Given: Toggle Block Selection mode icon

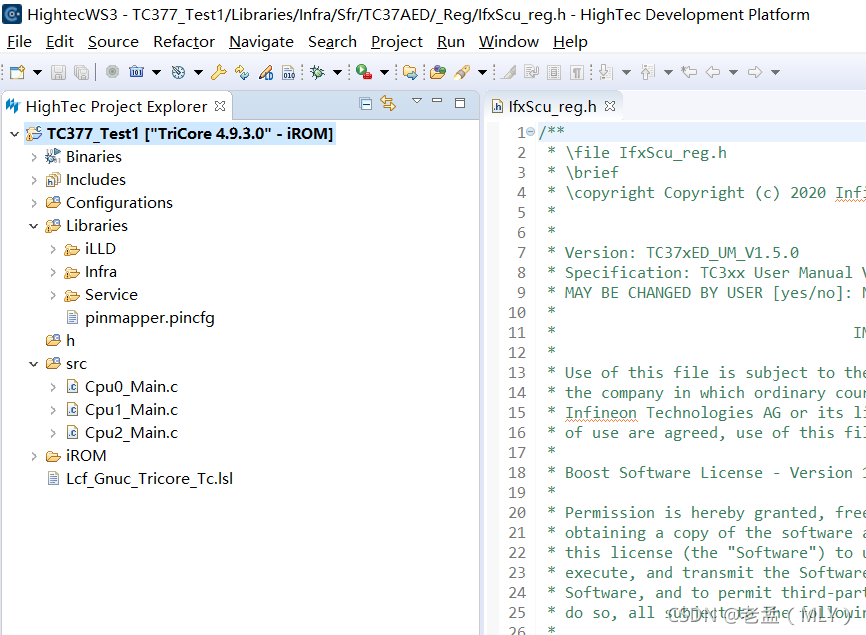Looking at the screenshot, I should coord(554,72).
